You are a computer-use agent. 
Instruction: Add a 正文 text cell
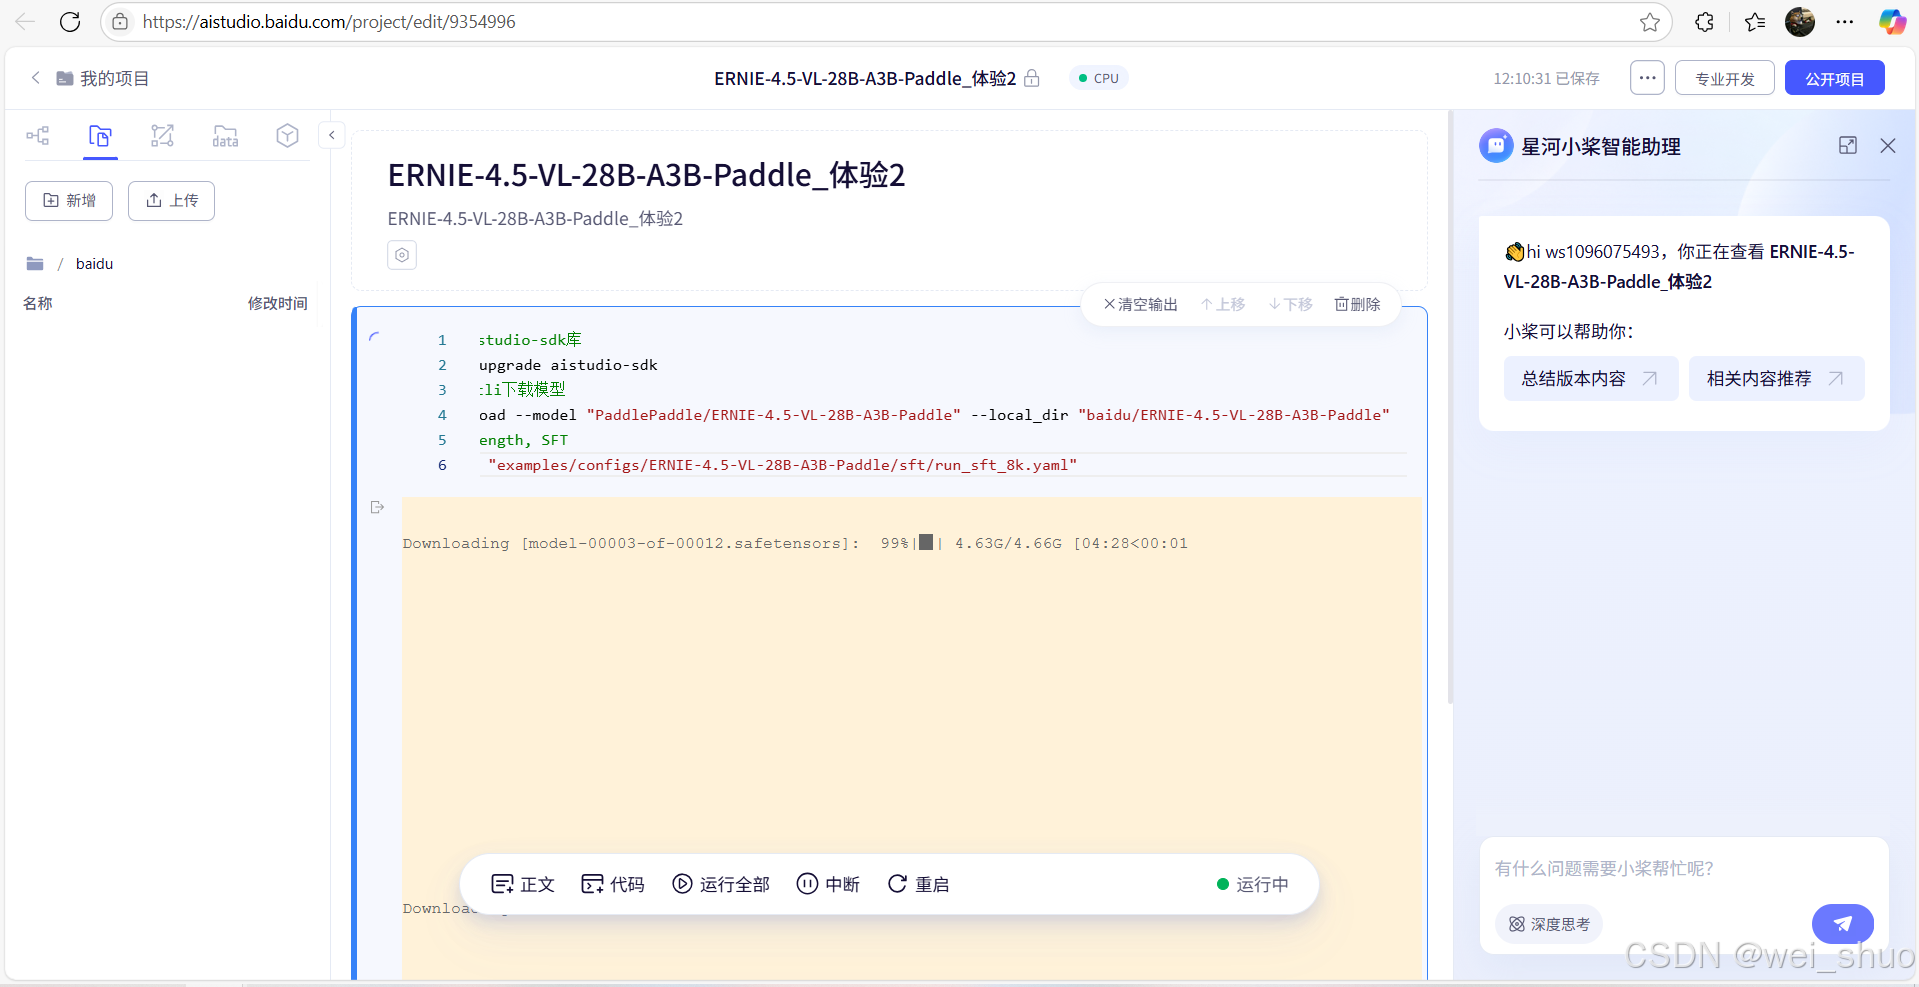[x=522, y=884]
